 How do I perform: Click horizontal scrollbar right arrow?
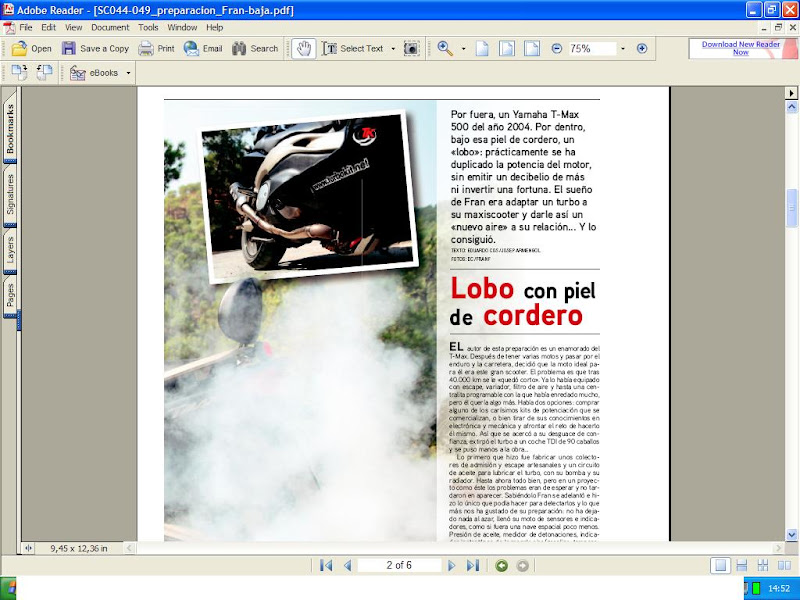pos(778,548)
